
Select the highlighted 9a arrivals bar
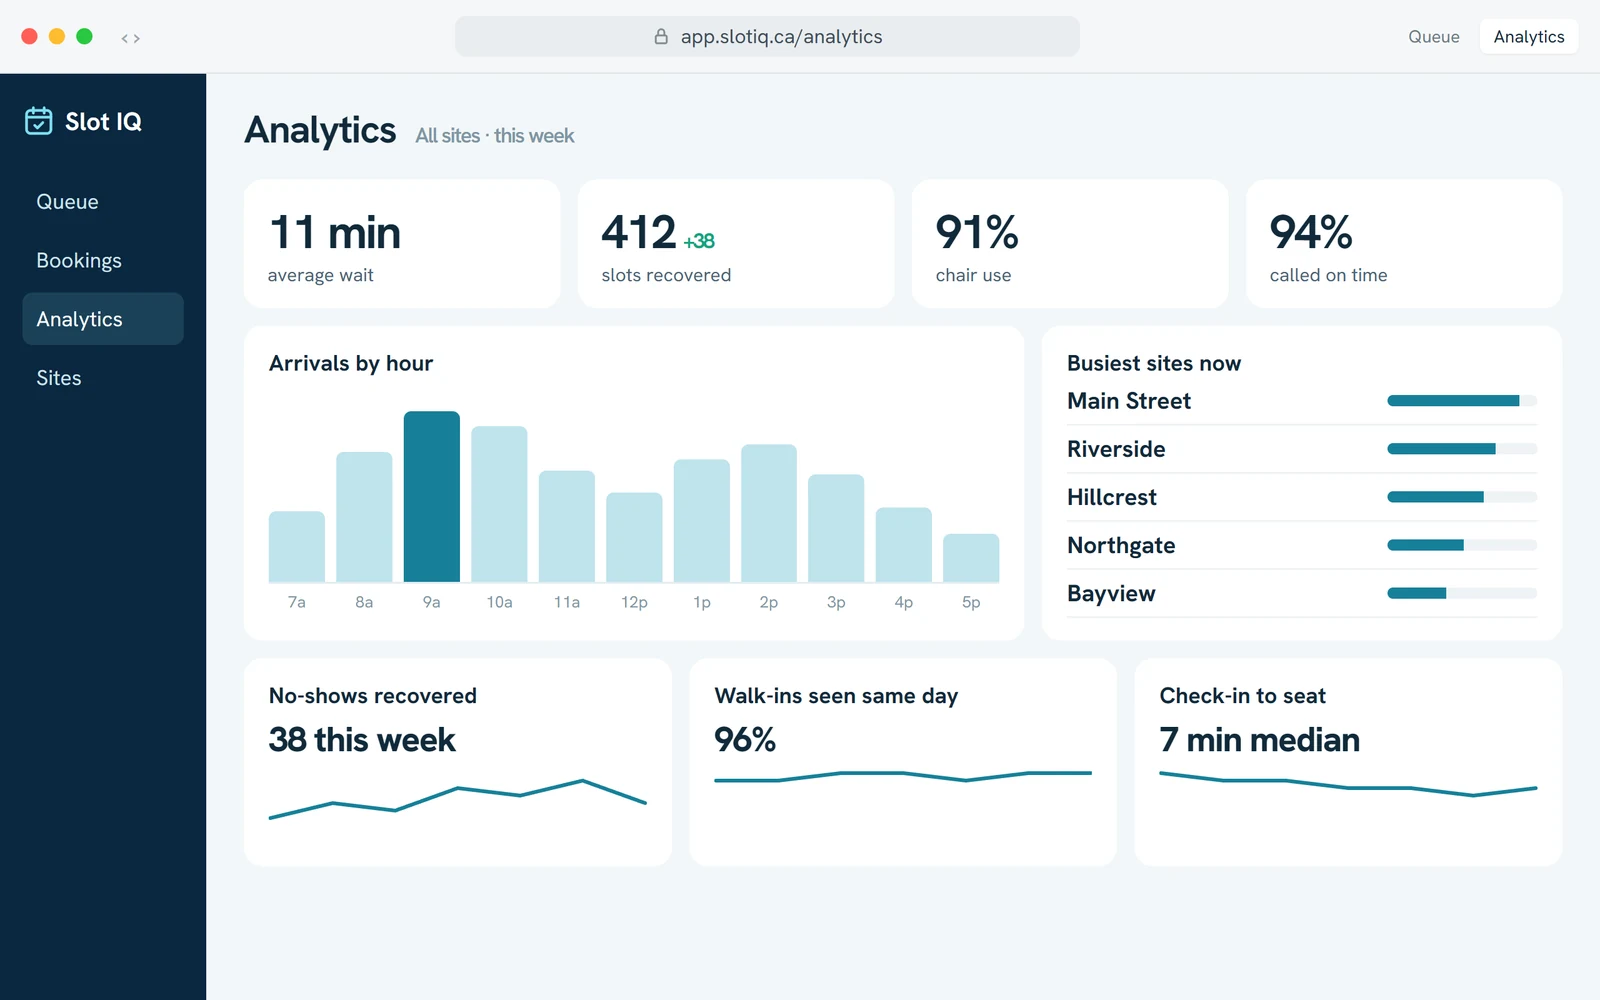coord(432,497)
